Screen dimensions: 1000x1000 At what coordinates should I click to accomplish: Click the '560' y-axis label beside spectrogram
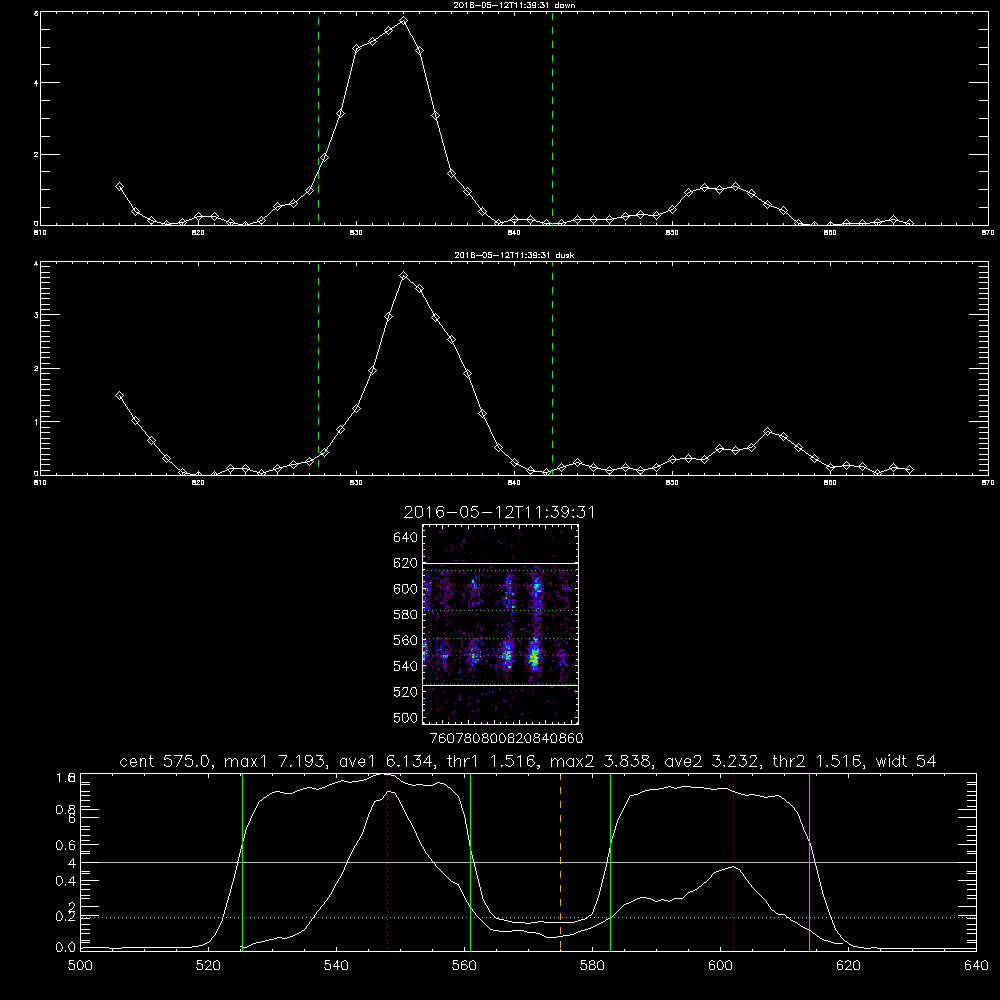pos(405,640)
